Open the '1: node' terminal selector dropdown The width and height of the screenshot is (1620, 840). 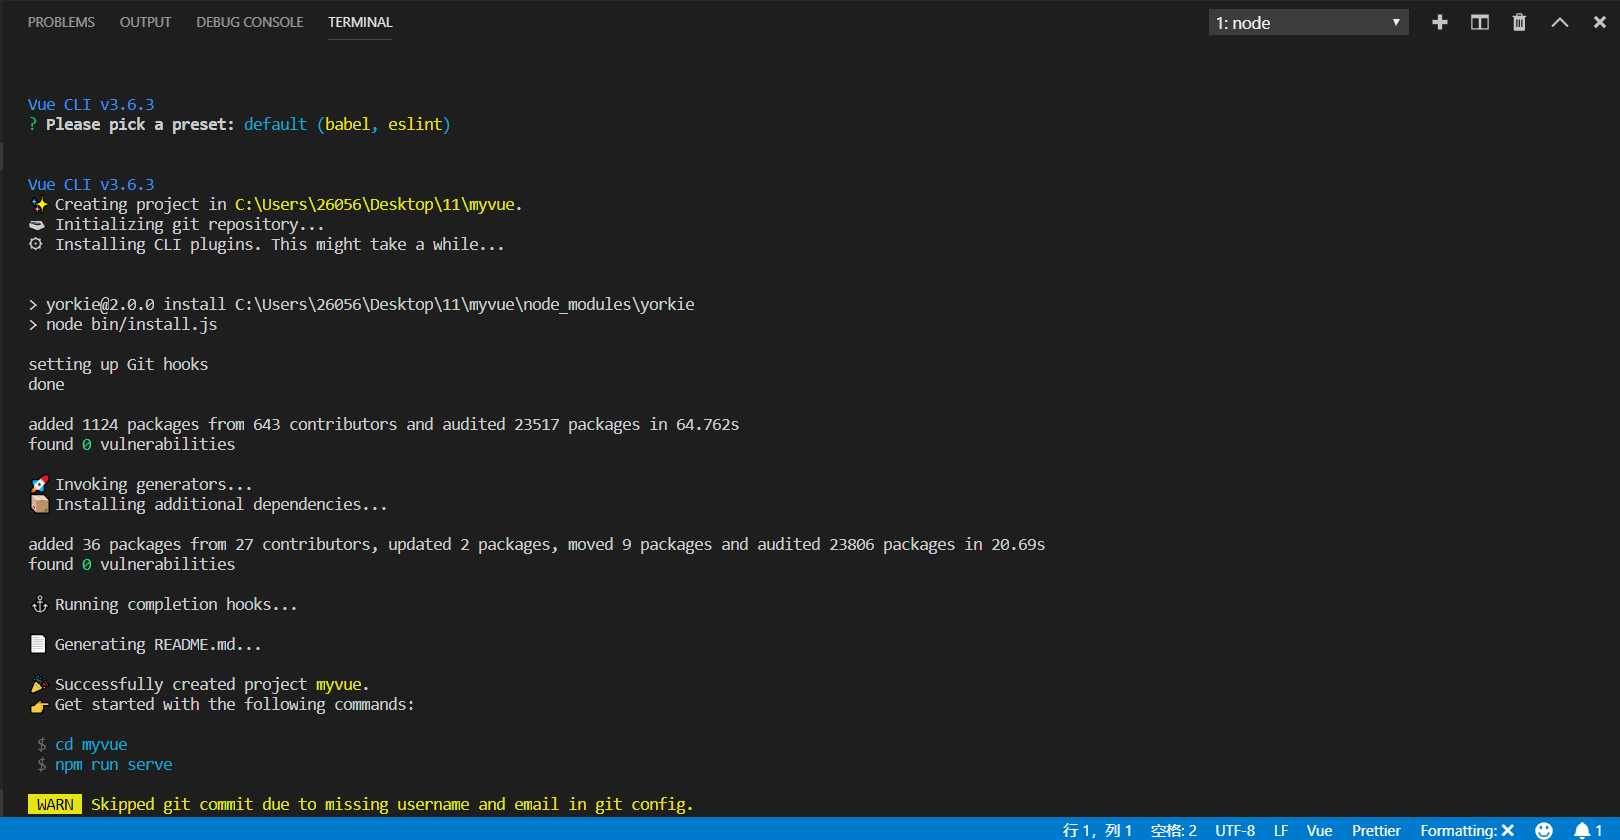(1308, 22)
